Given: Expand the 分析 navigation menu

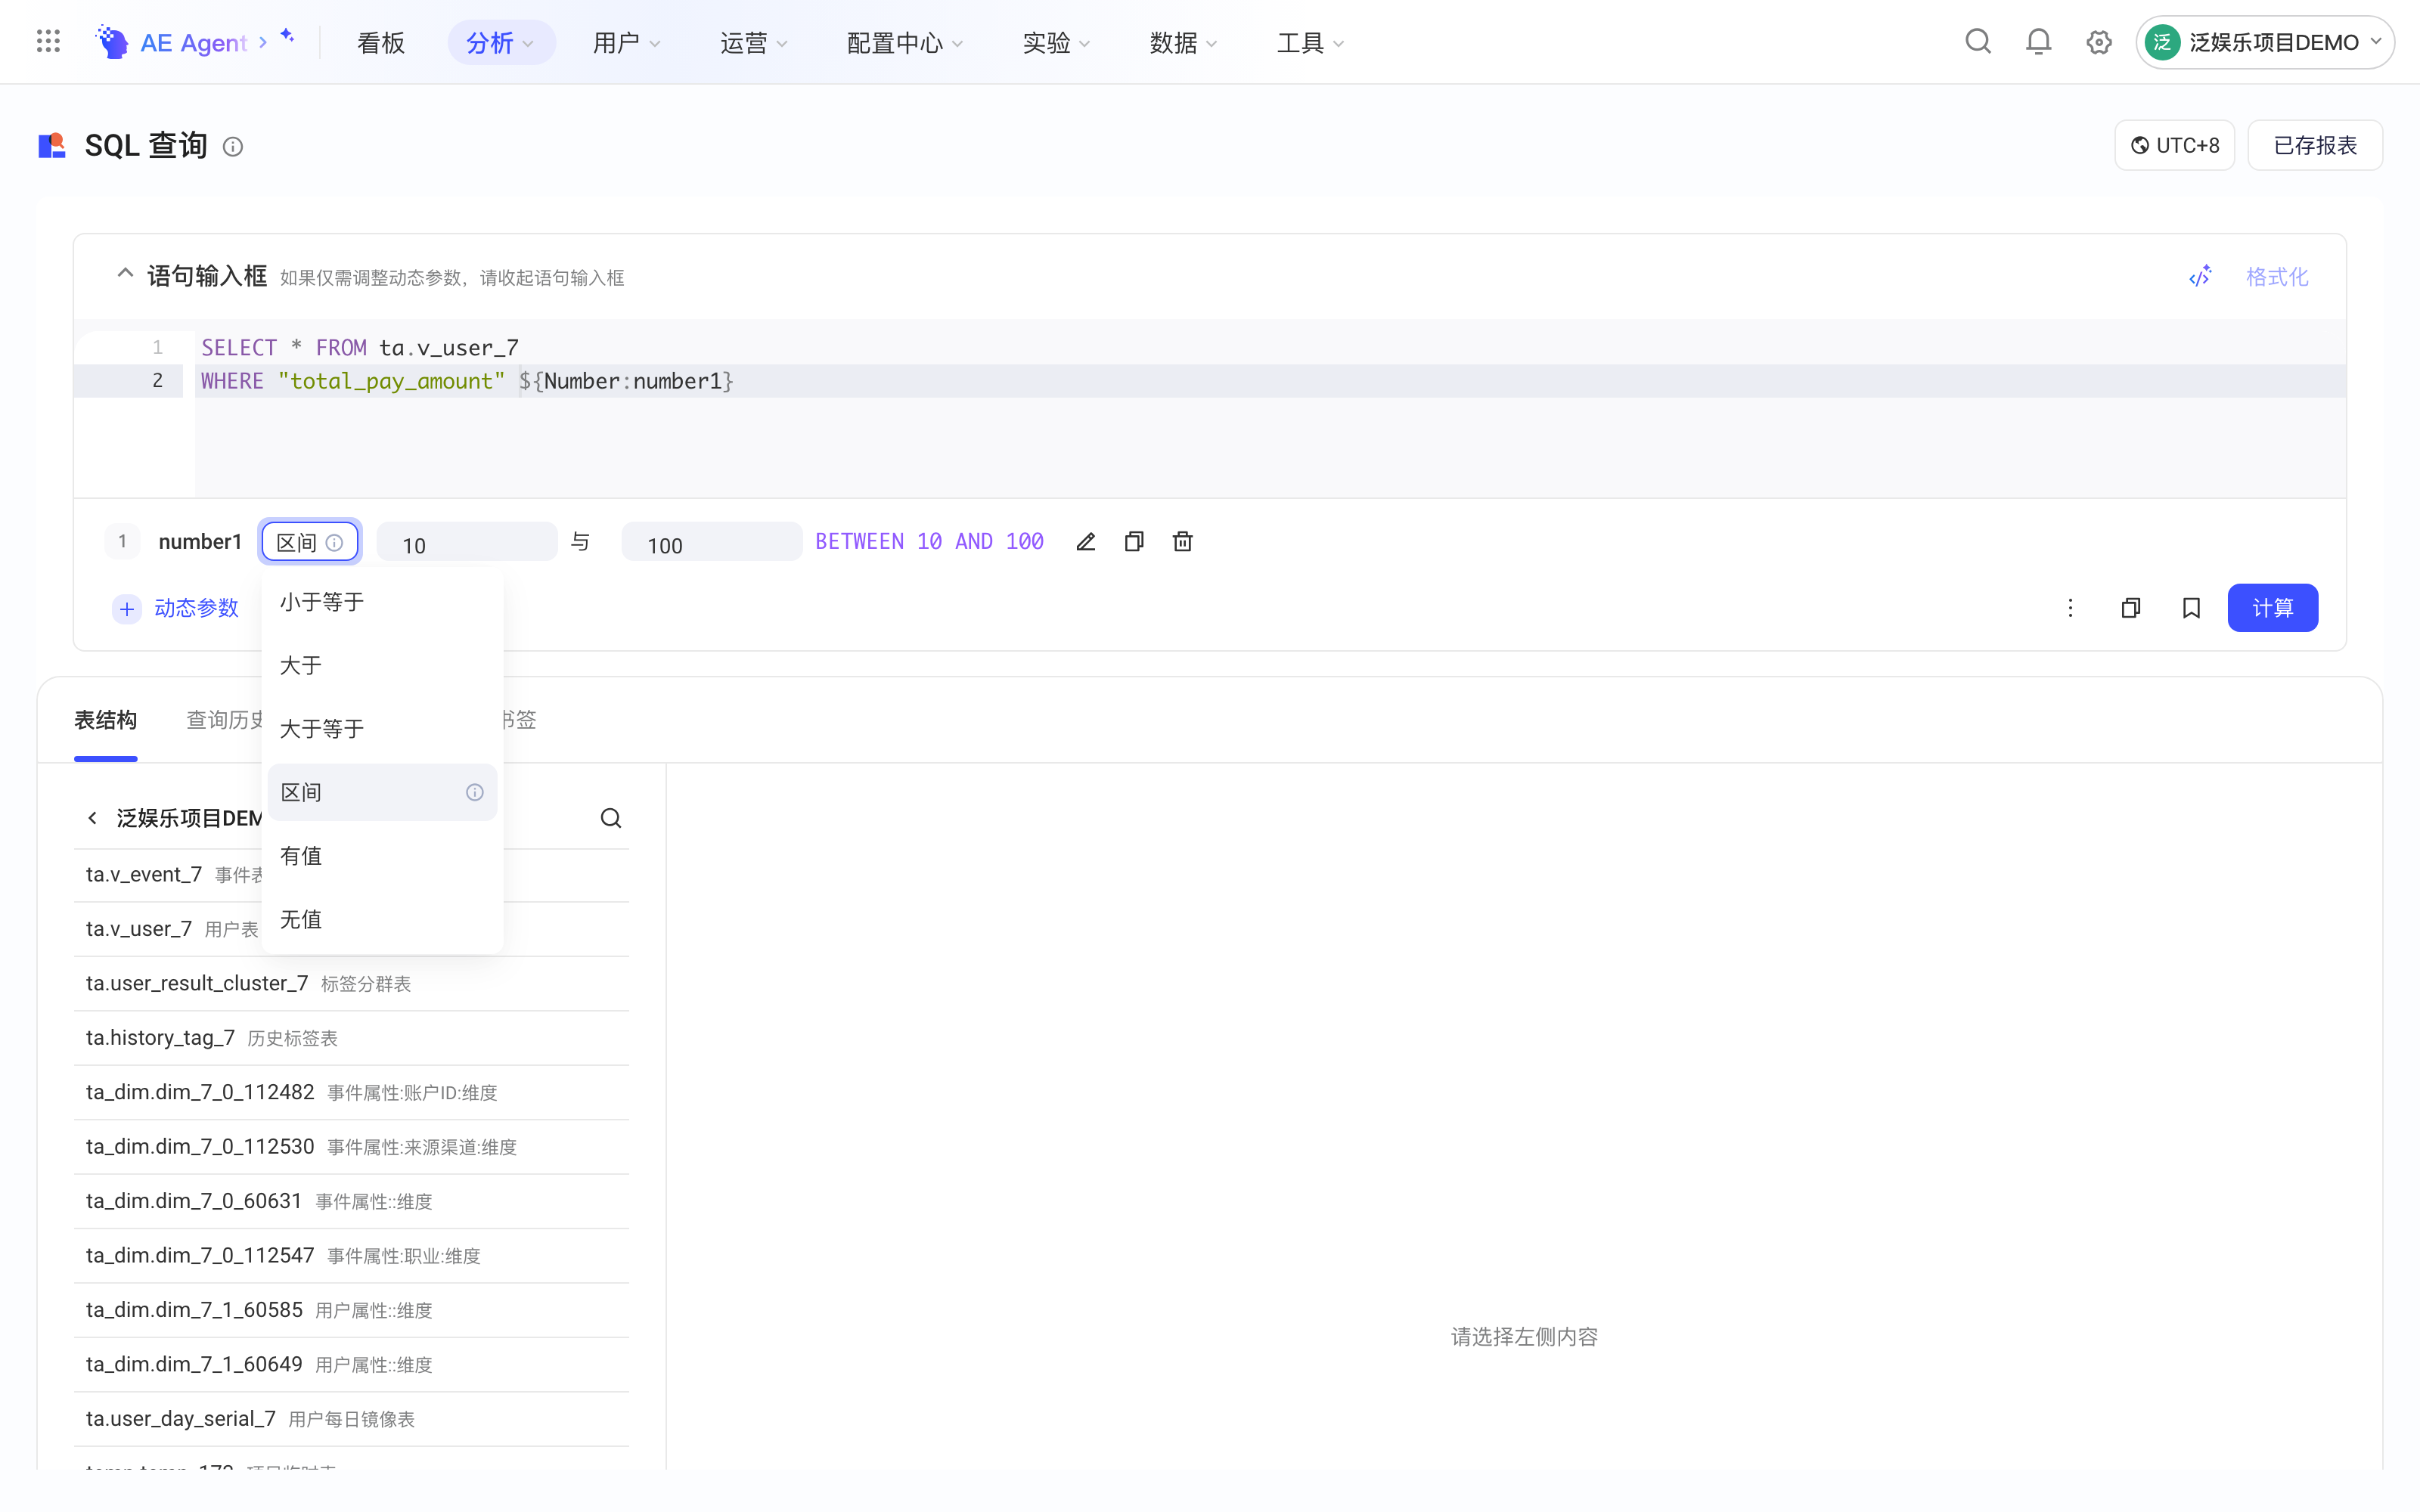Looking at the screenshot, I should (x=501, y=42).
